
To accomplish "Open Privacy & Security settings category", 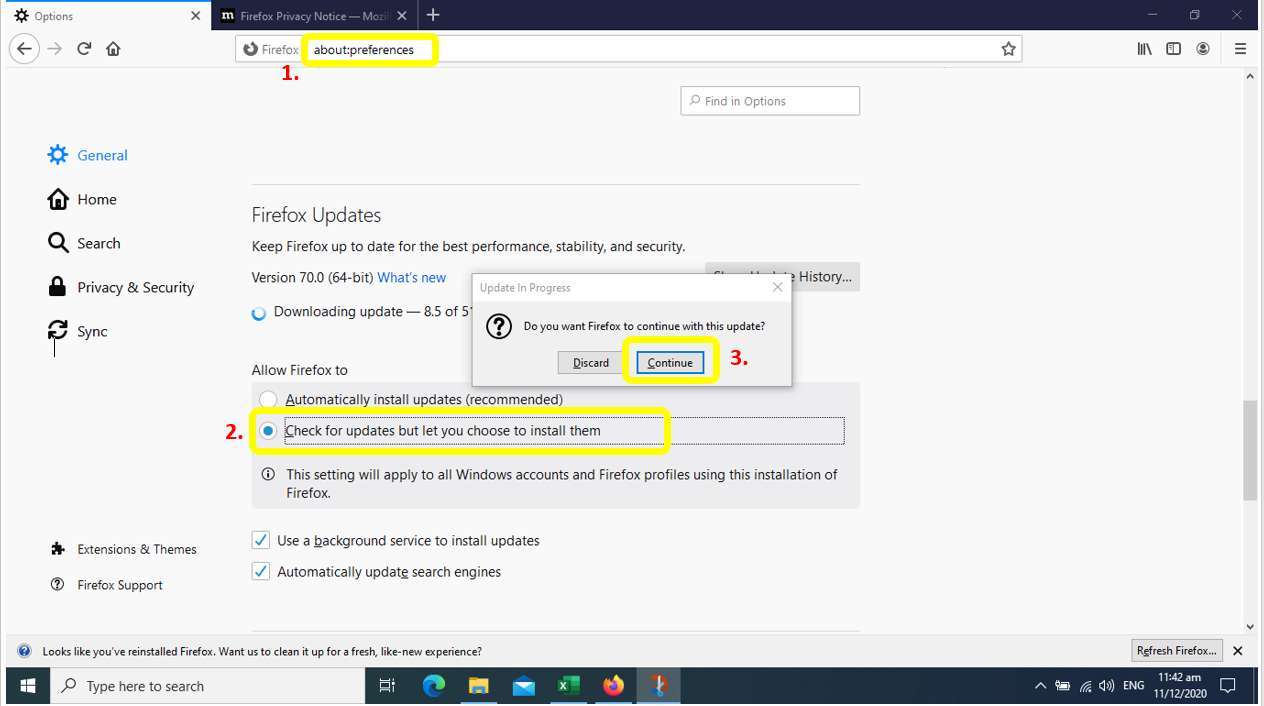I will coord(121,287).
